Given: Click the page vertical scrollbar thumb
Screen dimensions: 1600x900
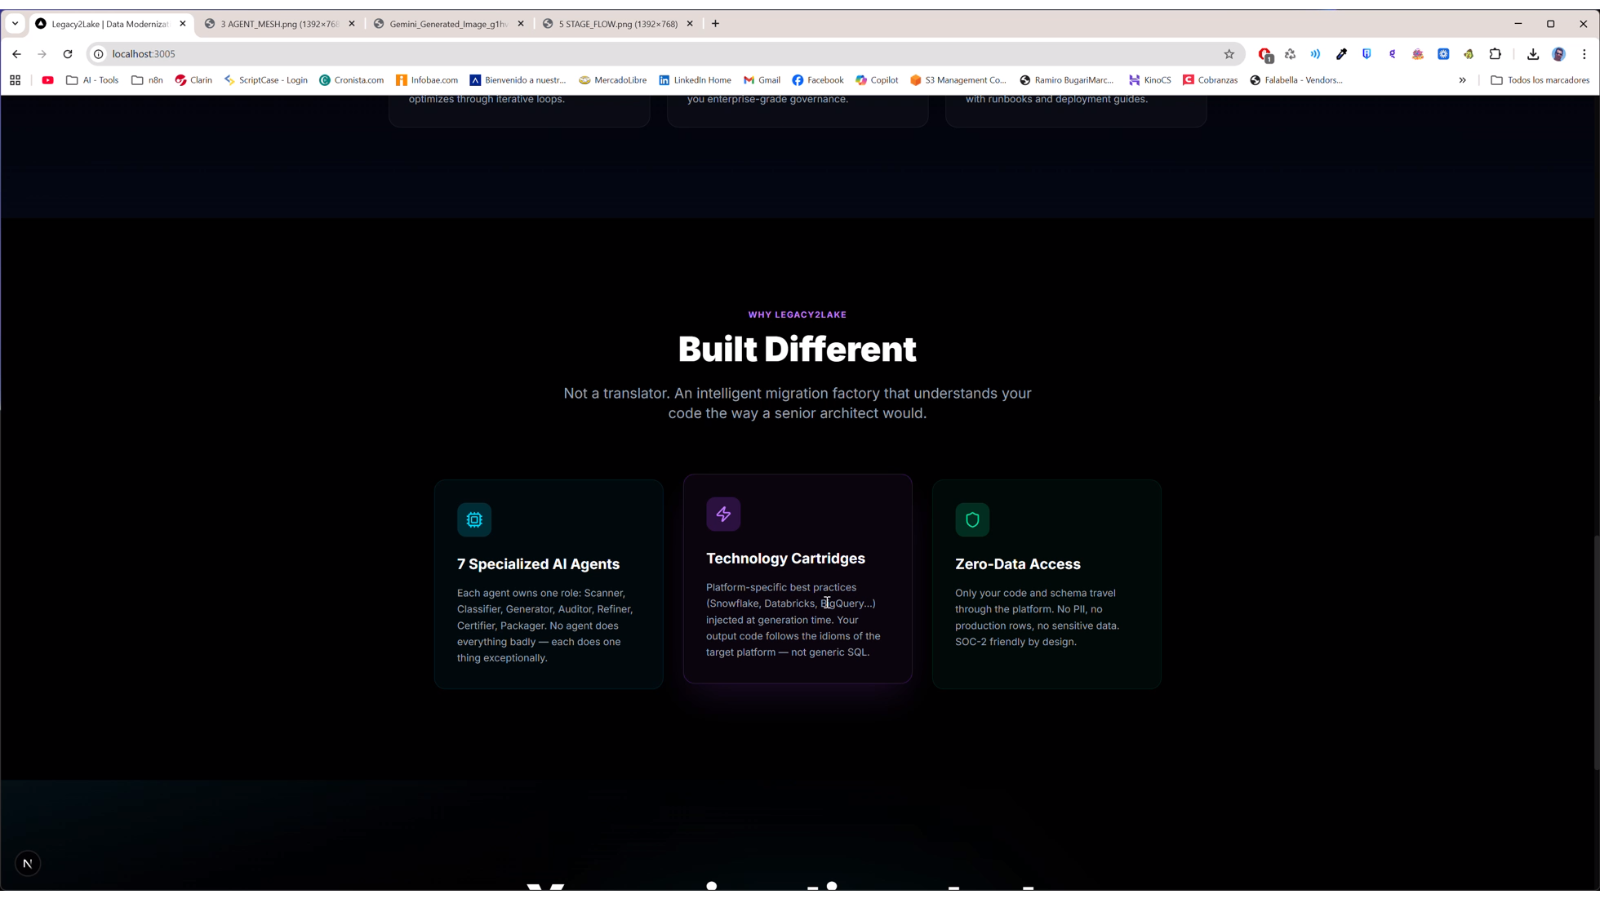Looking at the screenshot, I should (1595, 650).
